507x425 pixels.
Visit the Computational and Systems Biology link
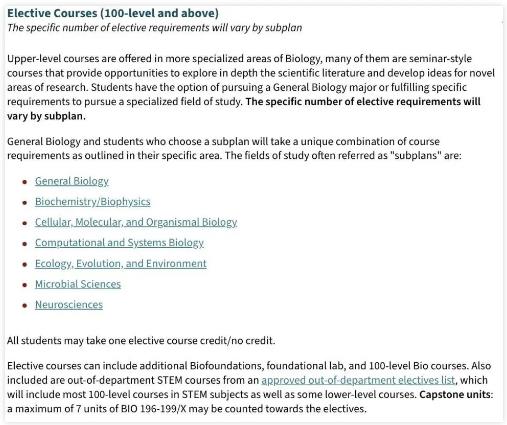pyautogui.click(x=119, y=243)
